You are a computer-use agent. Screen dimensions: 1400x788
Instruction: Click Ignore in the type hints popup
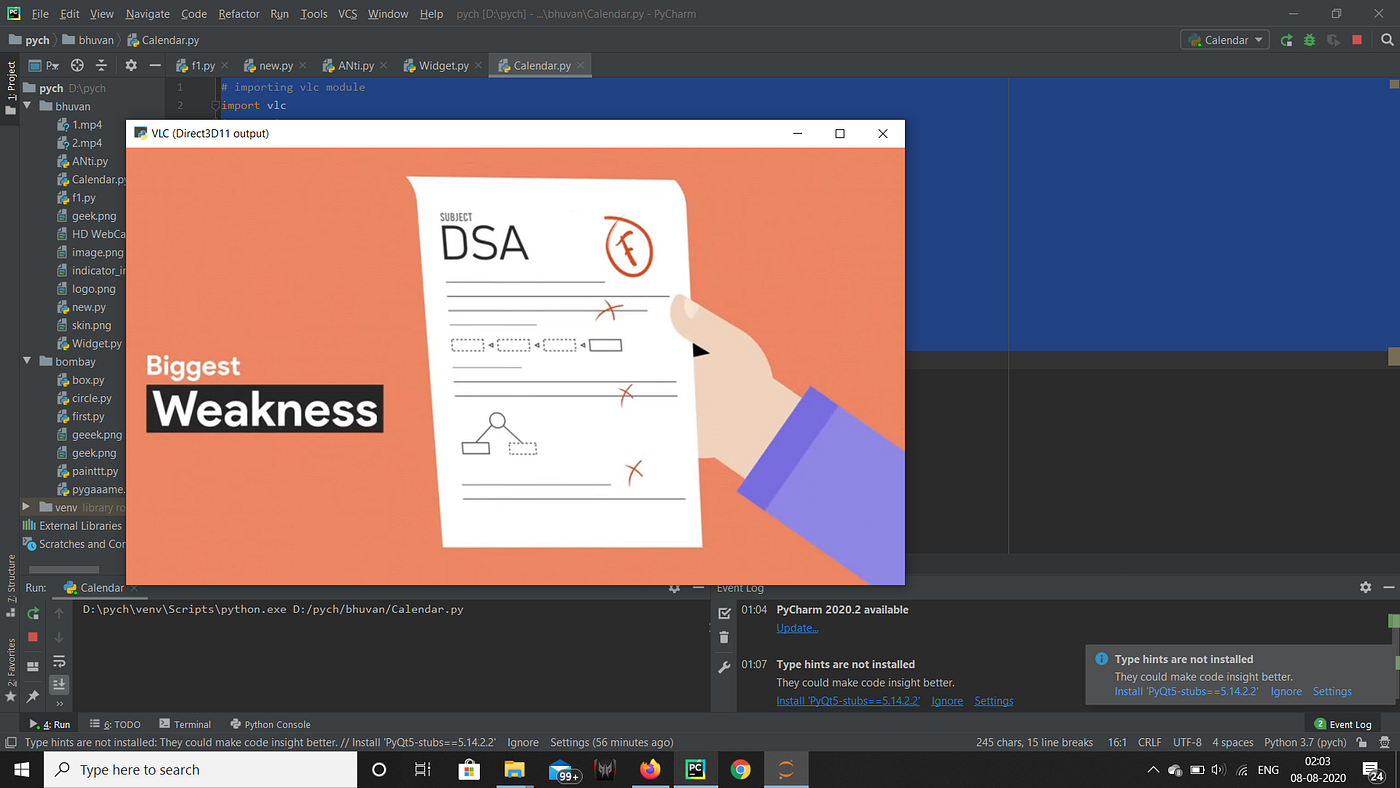pyautogui.click(x=1286, y=691)
